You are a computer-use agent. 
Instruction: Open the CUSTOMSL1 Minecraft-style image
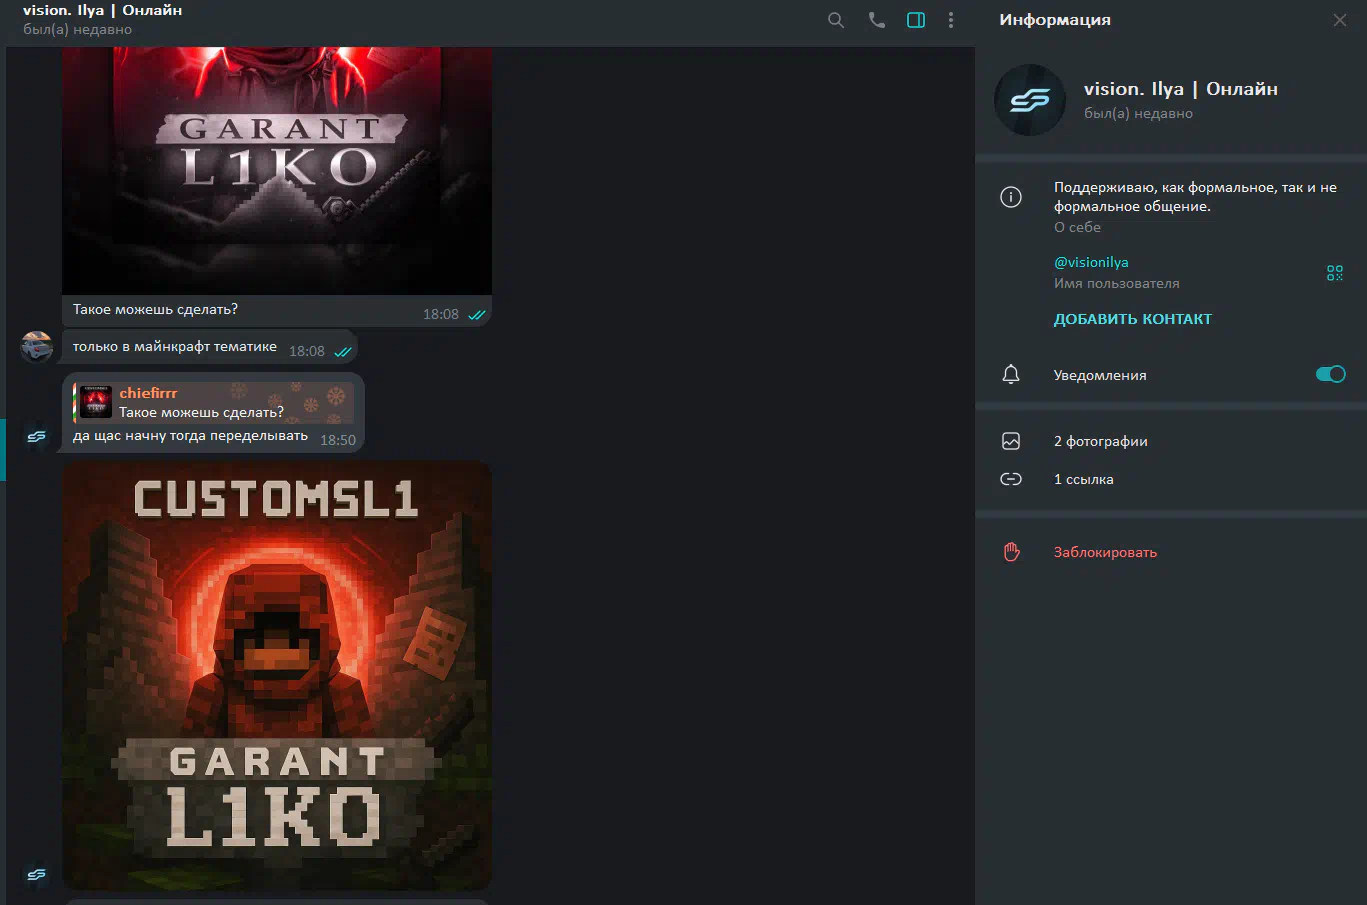(277, 675)
